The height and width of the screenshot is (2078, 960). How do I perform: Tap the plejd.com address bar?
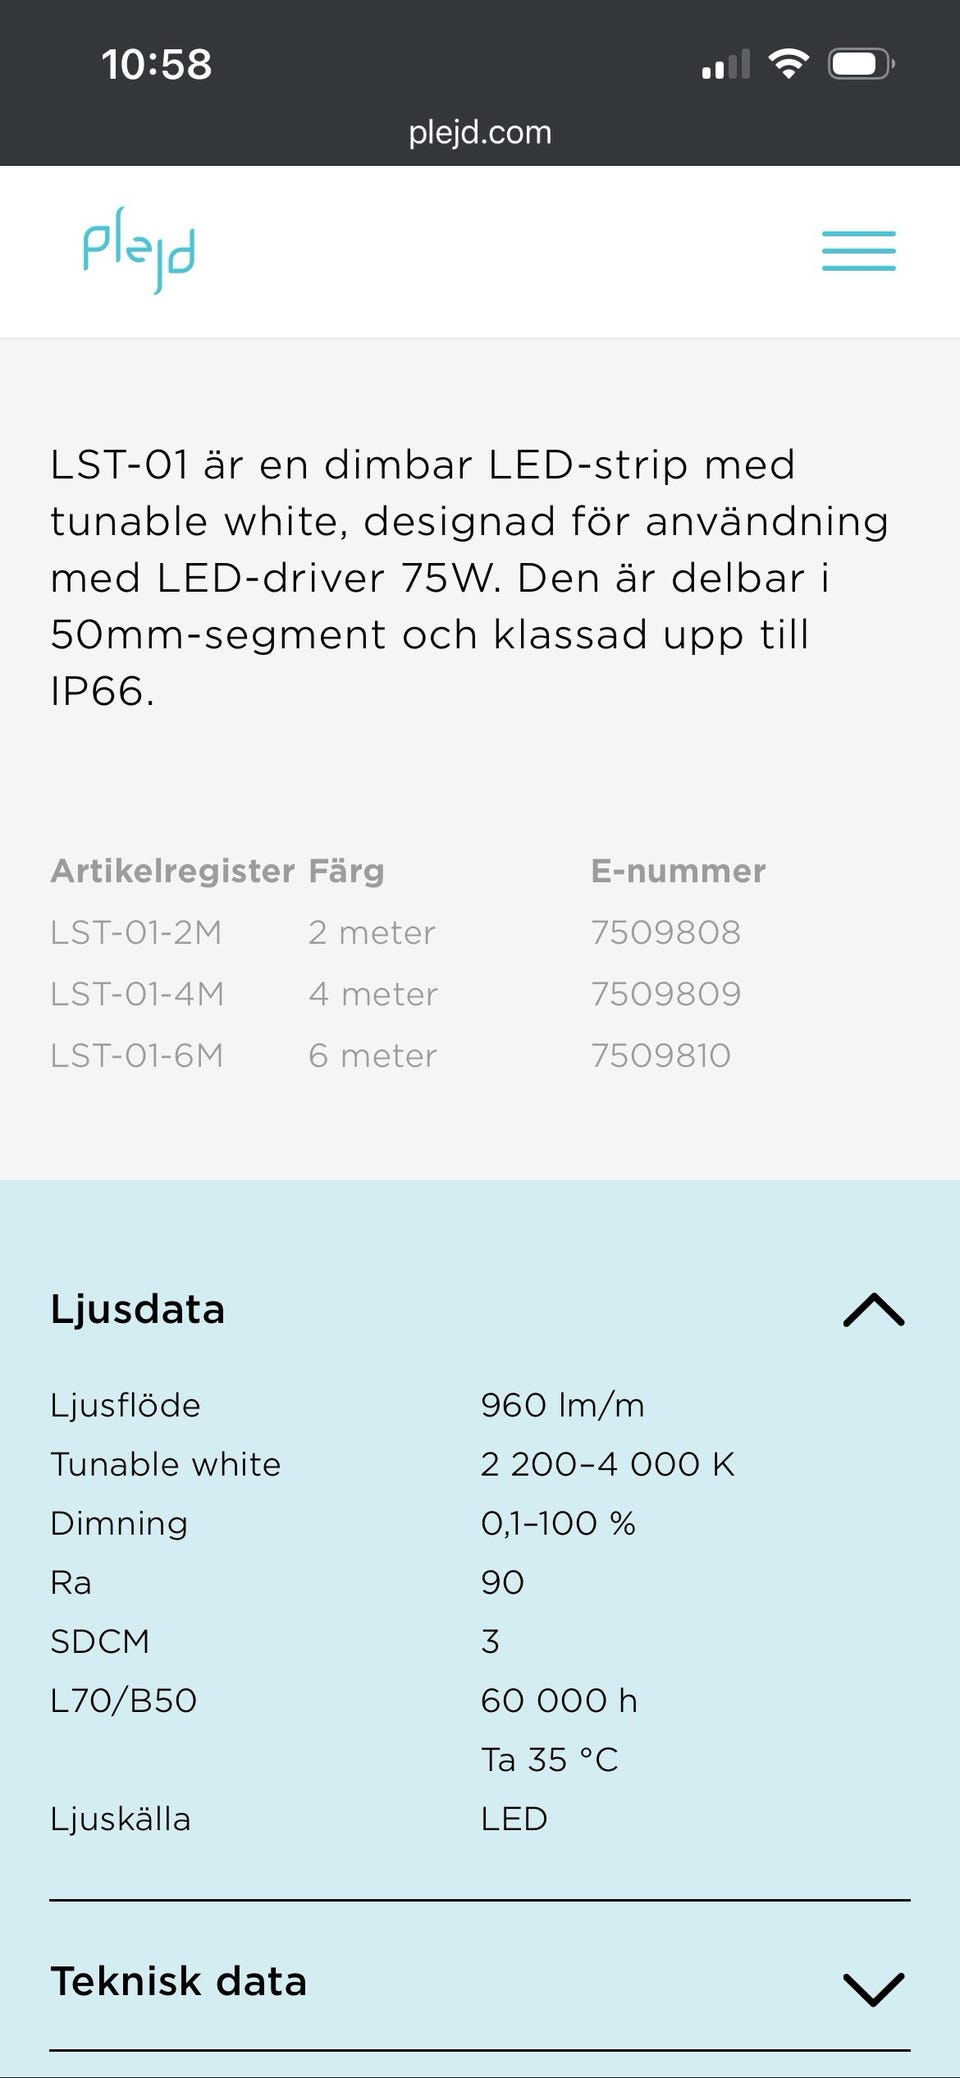480,132
